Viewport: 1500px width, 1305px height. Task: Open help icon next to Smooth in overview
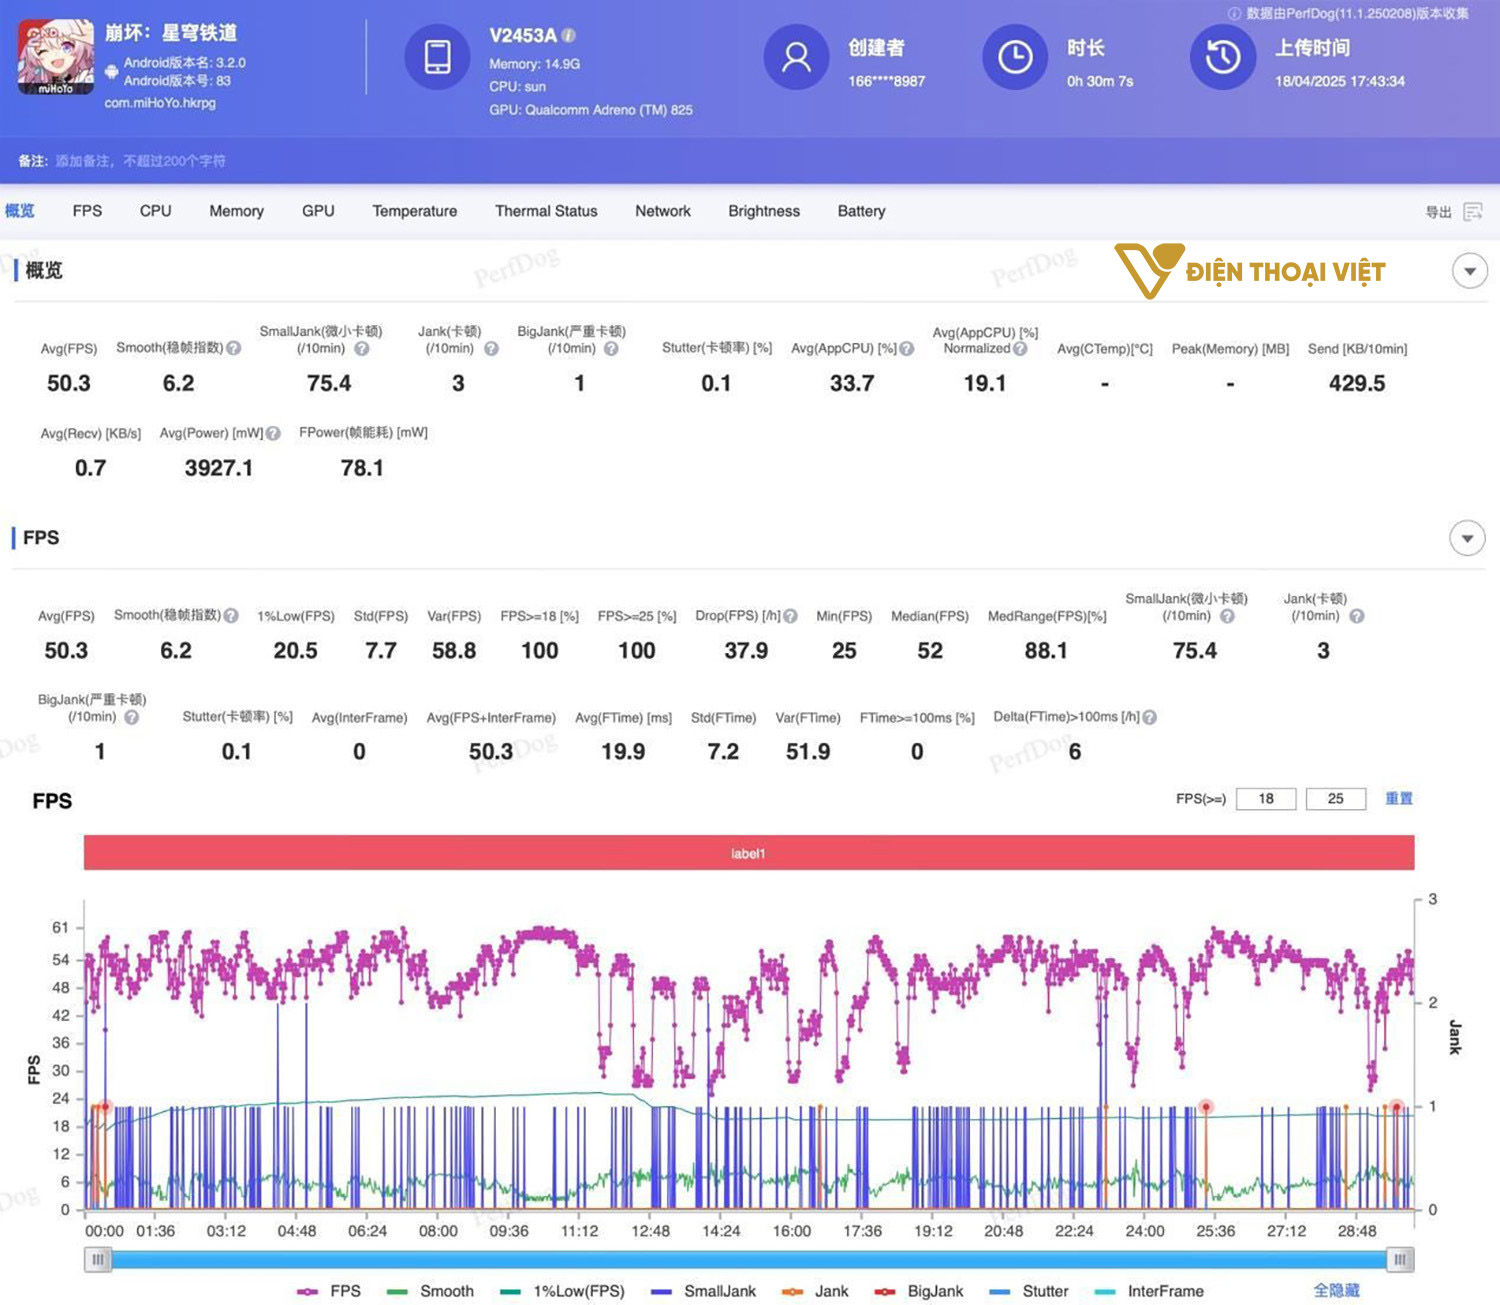(234, 348)
